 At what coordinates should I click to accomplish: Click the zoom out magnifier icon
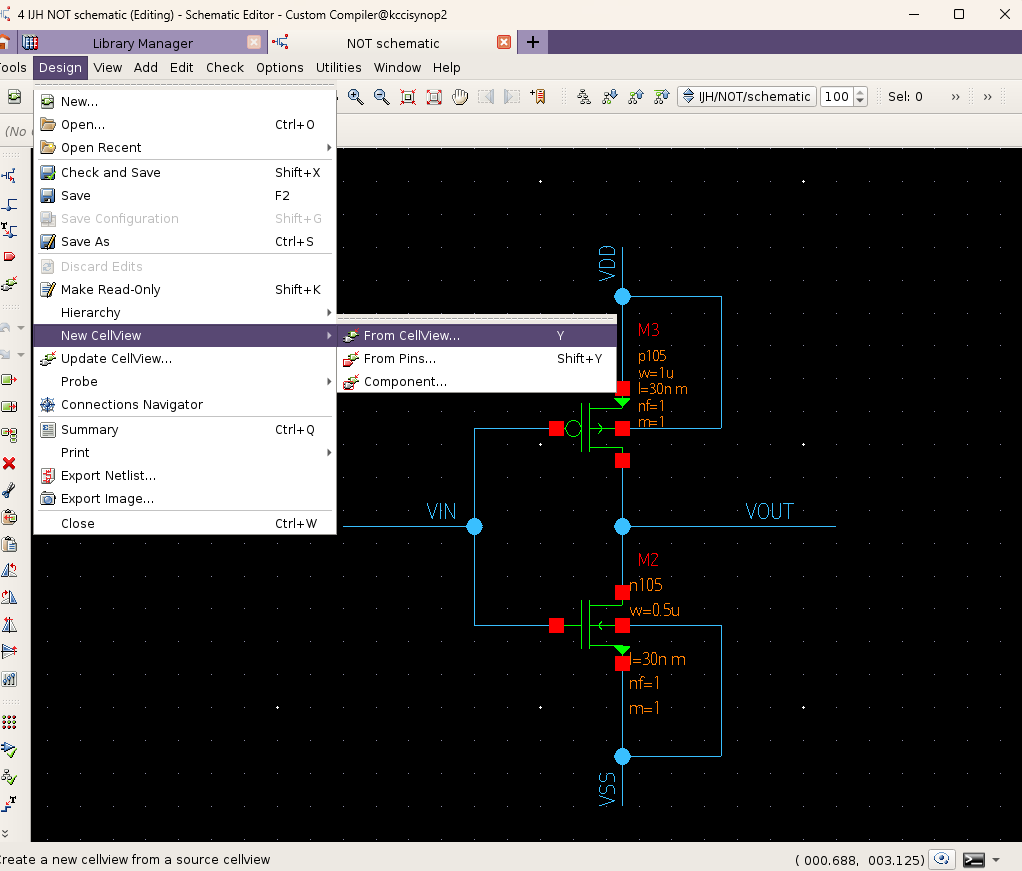point(382,97)
